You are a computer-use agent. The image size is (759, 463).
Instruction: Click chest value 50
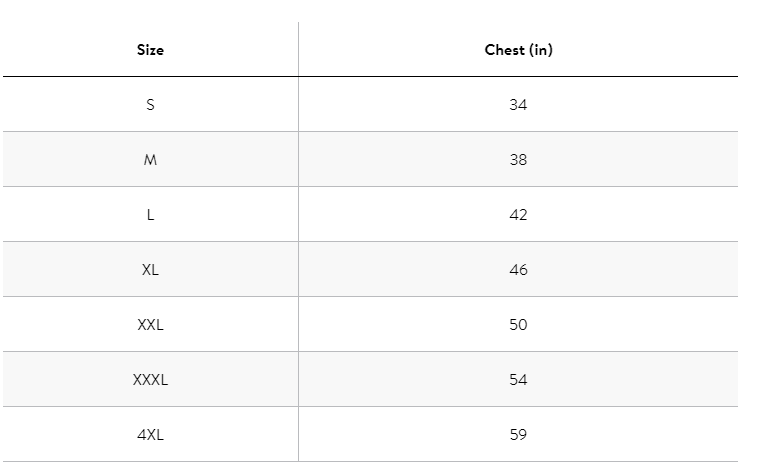(x=518, y=325)
